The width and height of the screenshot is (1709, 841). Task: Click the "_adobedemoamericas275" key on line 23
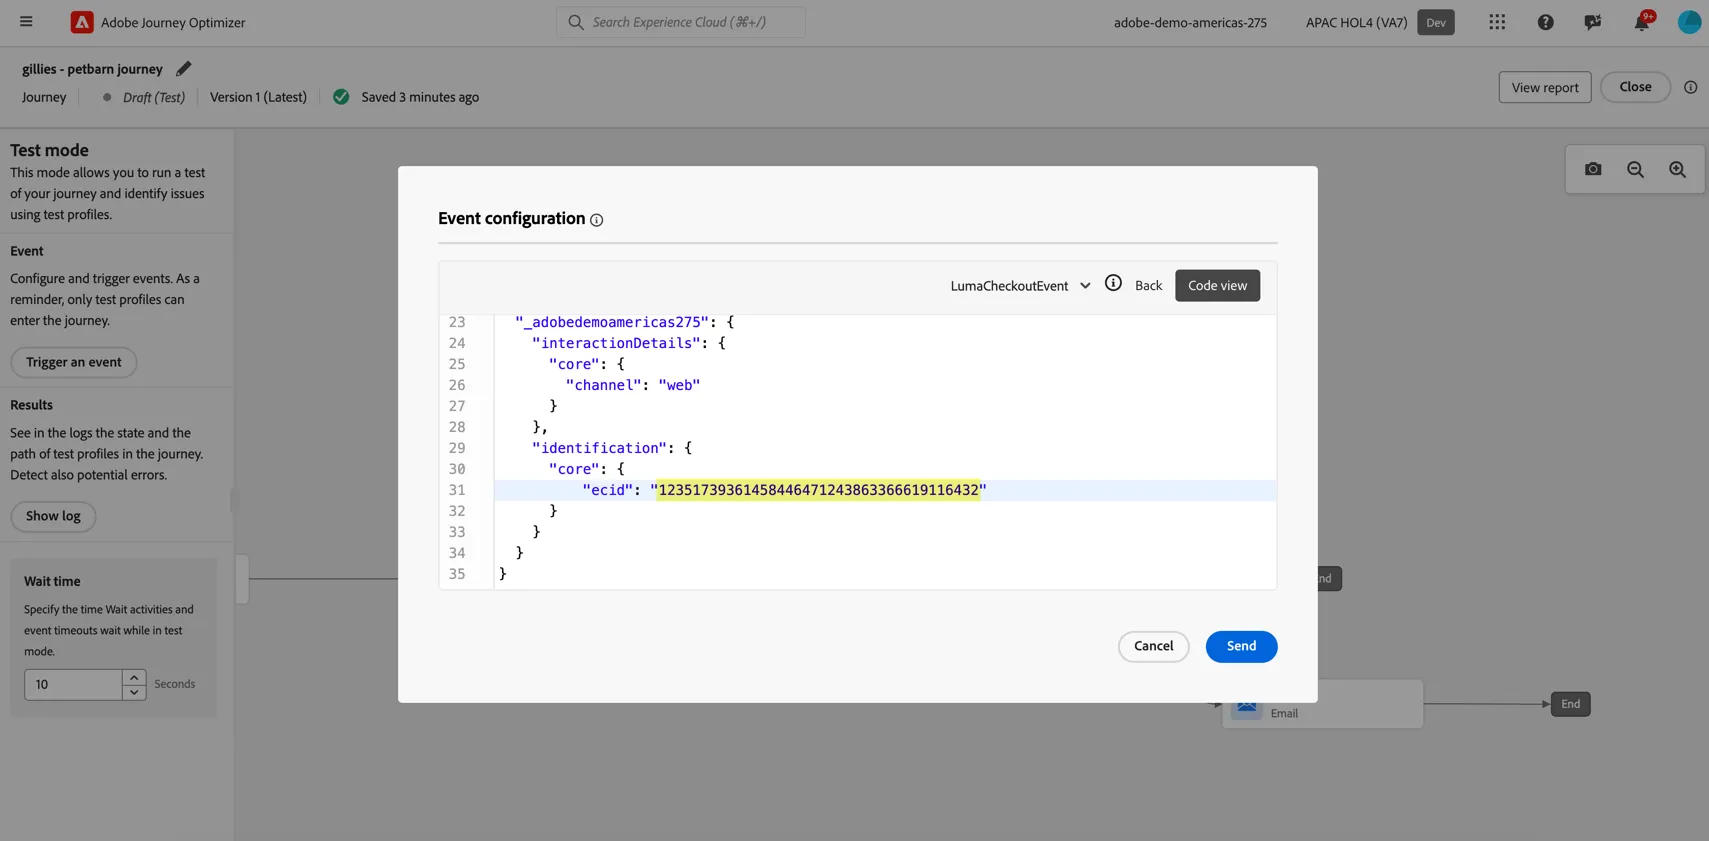tap(612, 322)
